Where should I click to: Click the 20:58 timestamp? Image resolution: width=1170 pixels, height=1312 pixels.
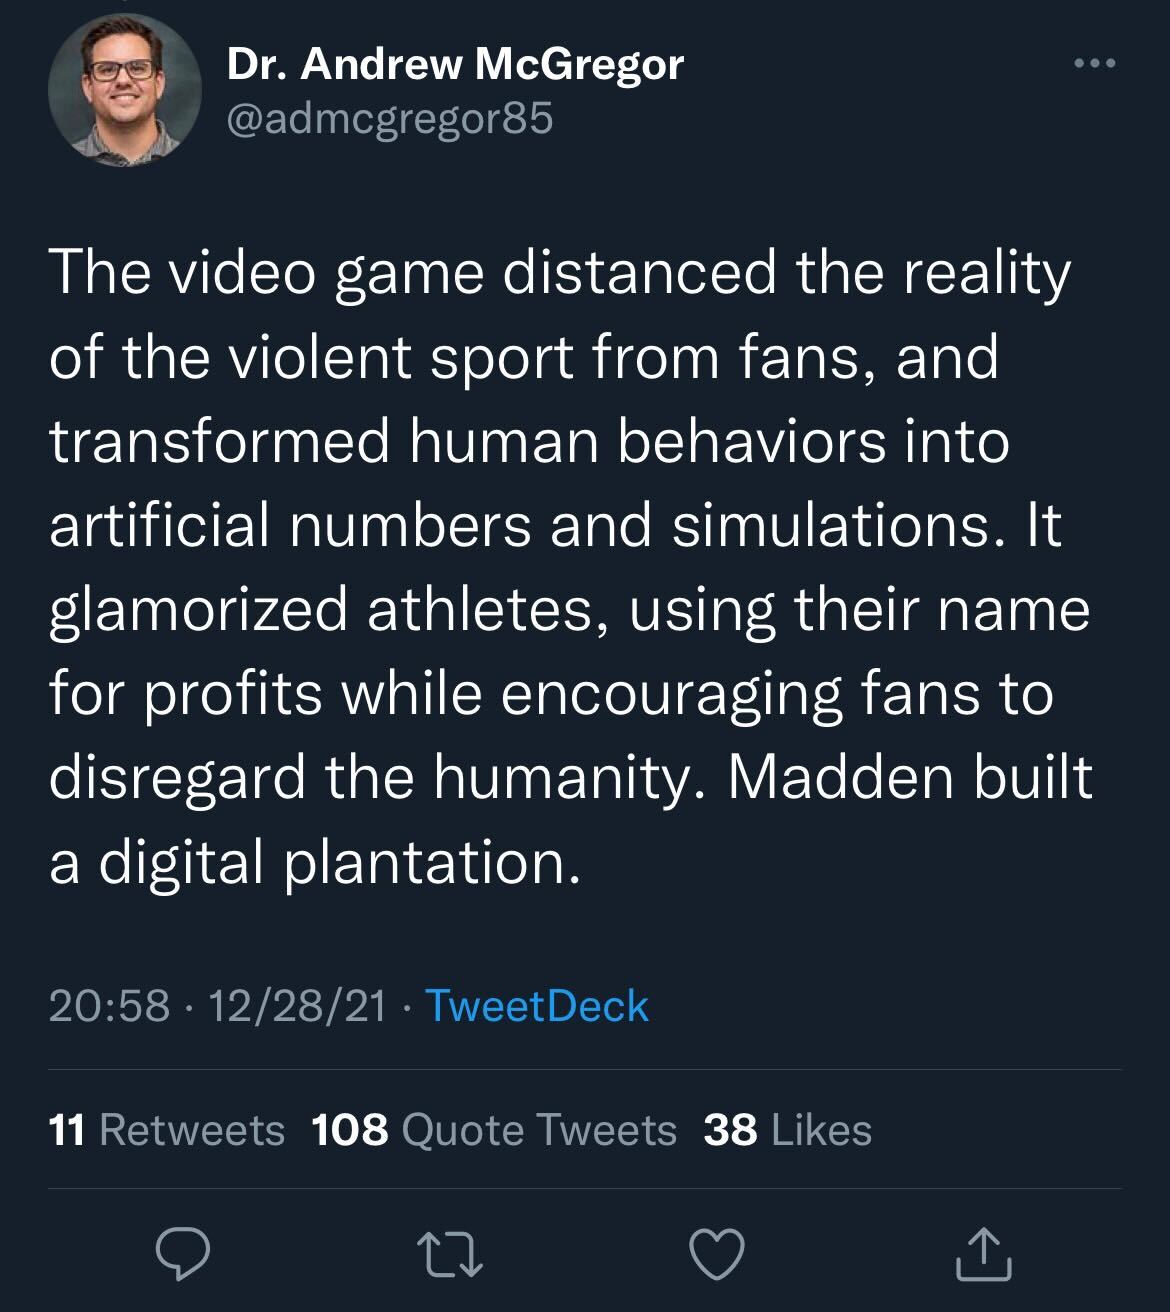(109, 1006)
